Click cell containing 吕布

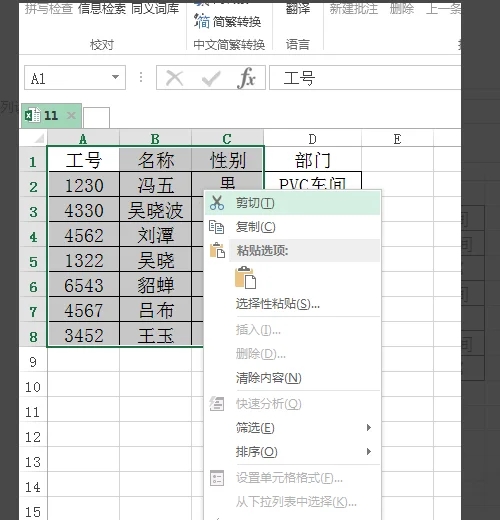156,310
